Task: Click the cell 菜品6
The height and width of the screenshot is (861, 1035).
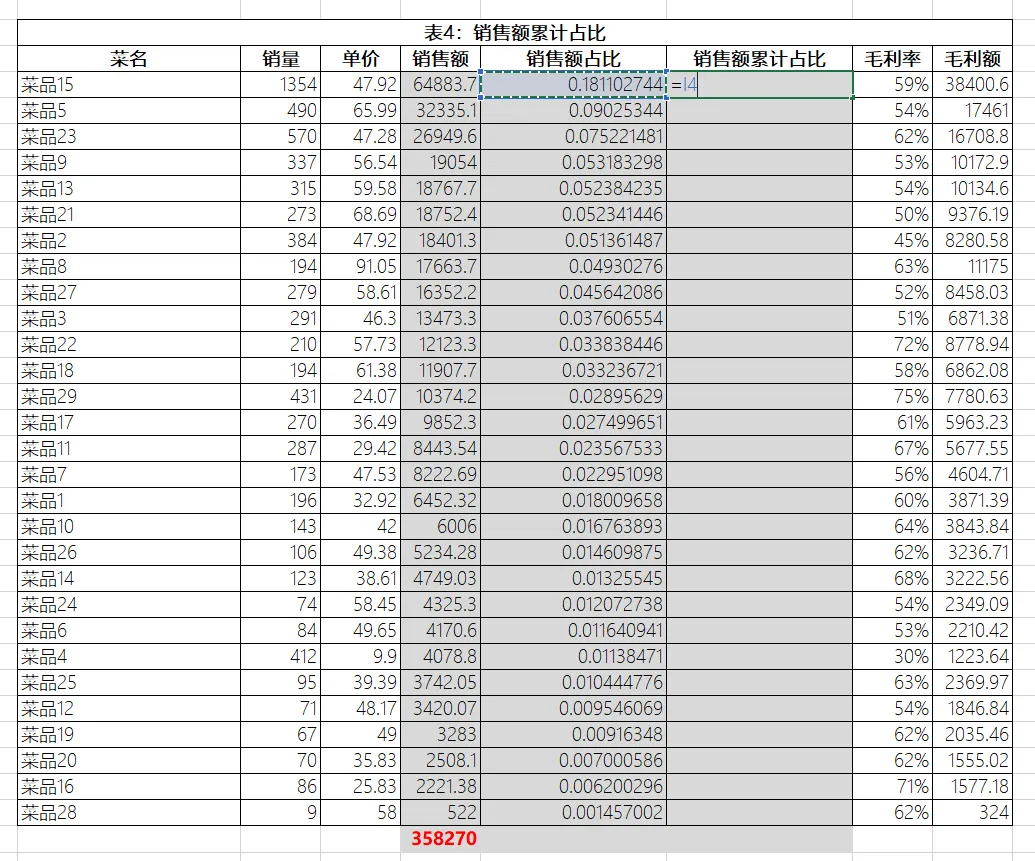Action: pos(129,630)
